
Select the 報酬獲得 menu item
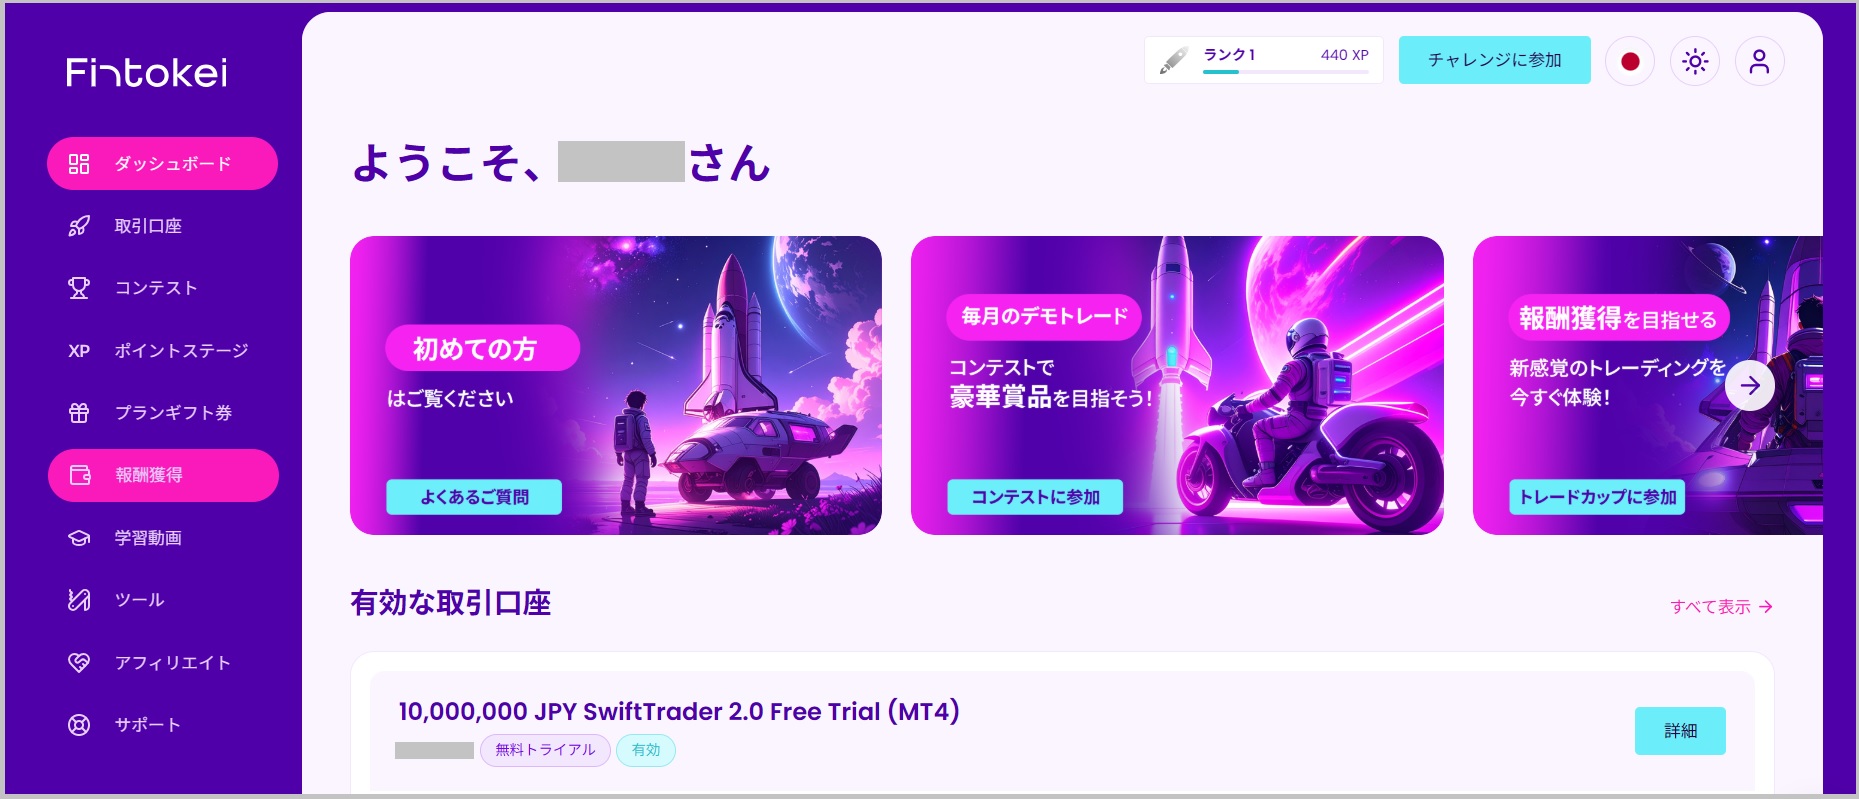tap(163, 475)
